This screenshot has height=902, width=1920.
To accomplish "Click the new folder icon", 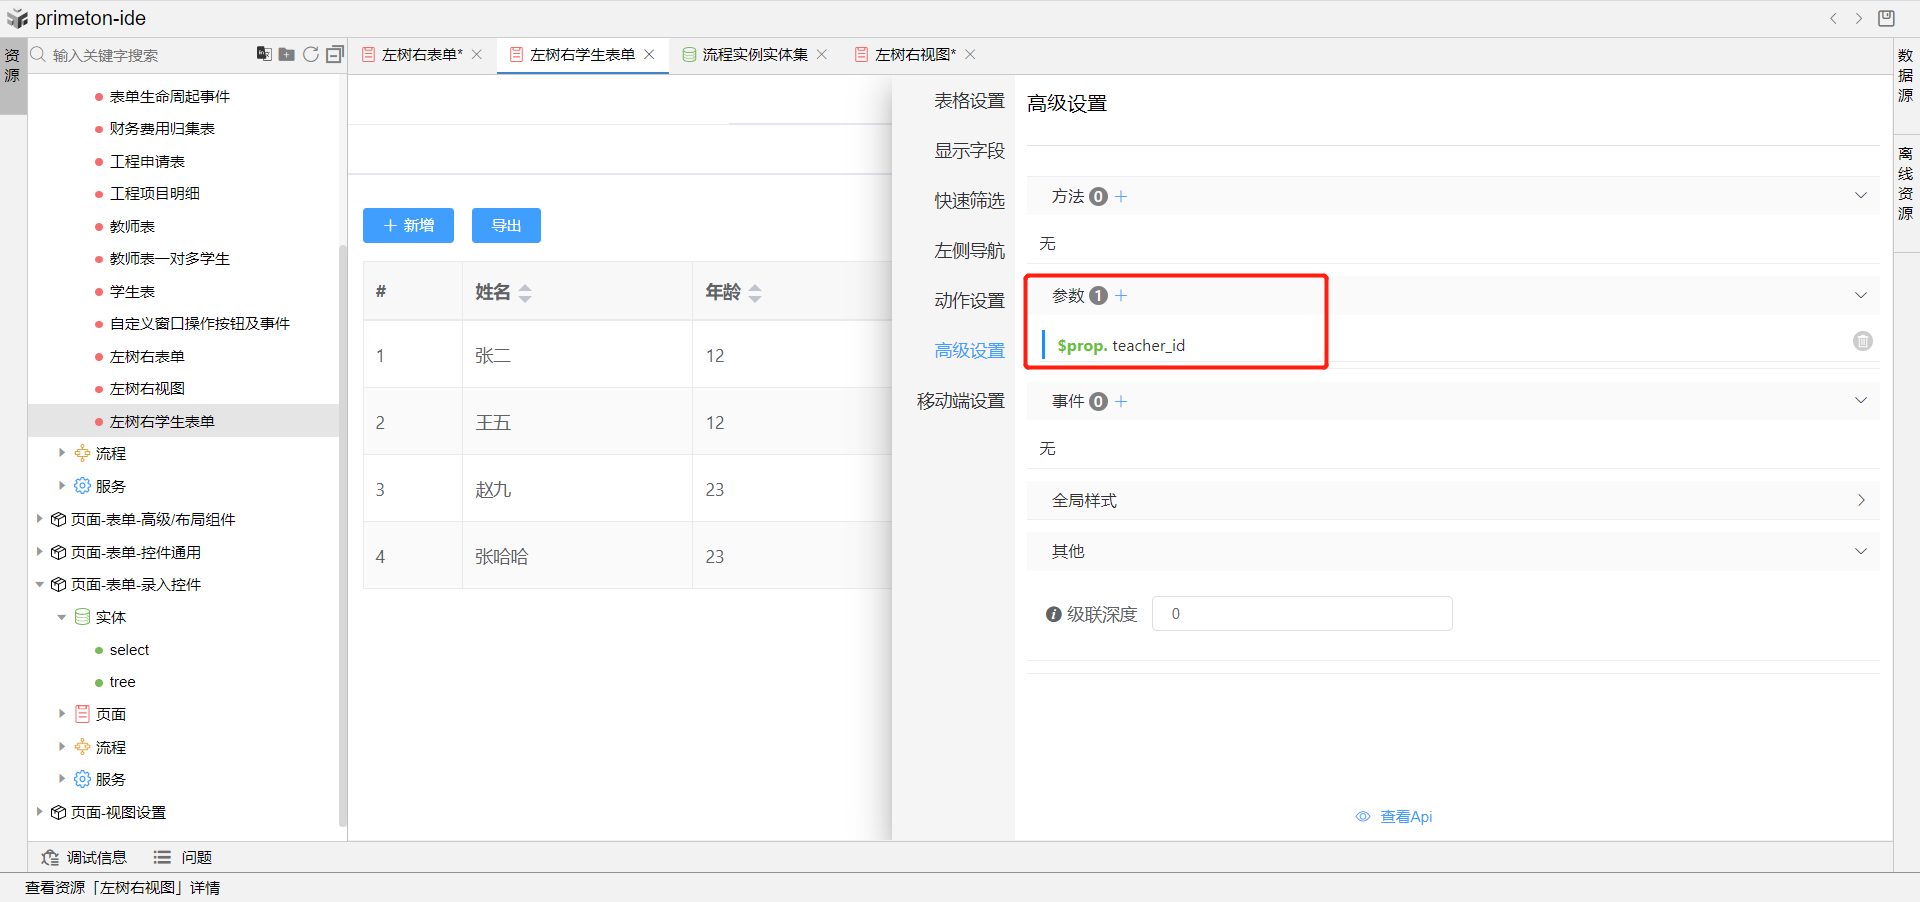I will tap(287, 54).
